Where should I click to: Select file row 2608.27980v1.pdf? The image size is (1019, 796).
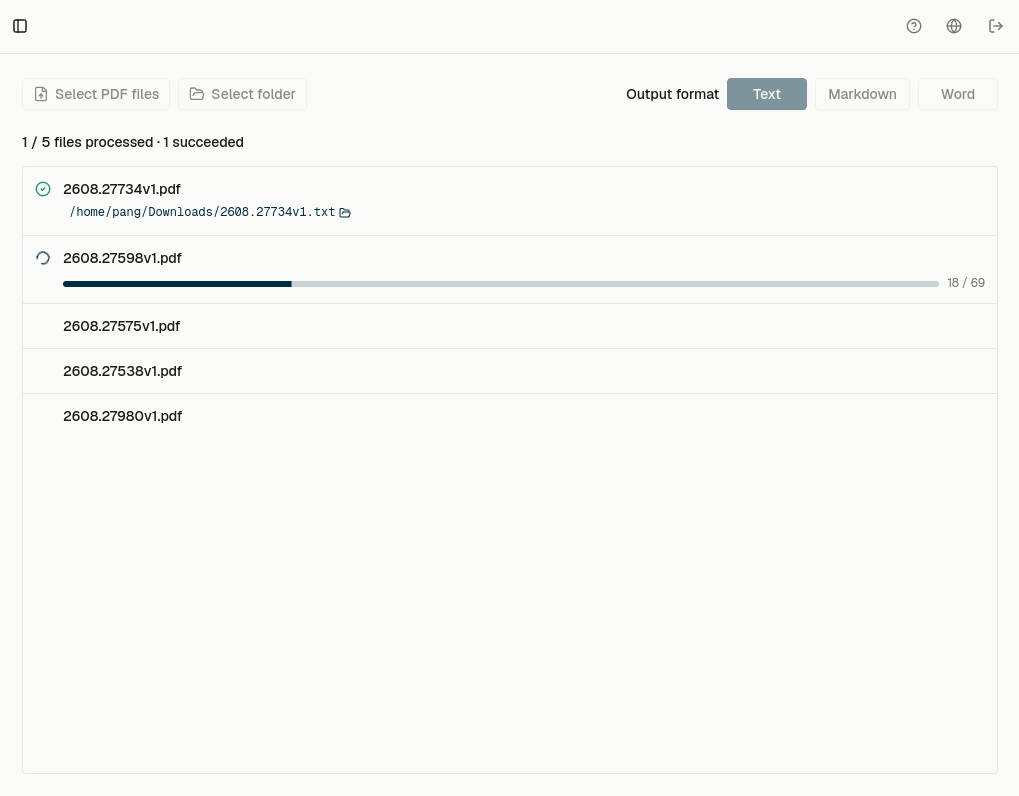click(x=510, y=416)
